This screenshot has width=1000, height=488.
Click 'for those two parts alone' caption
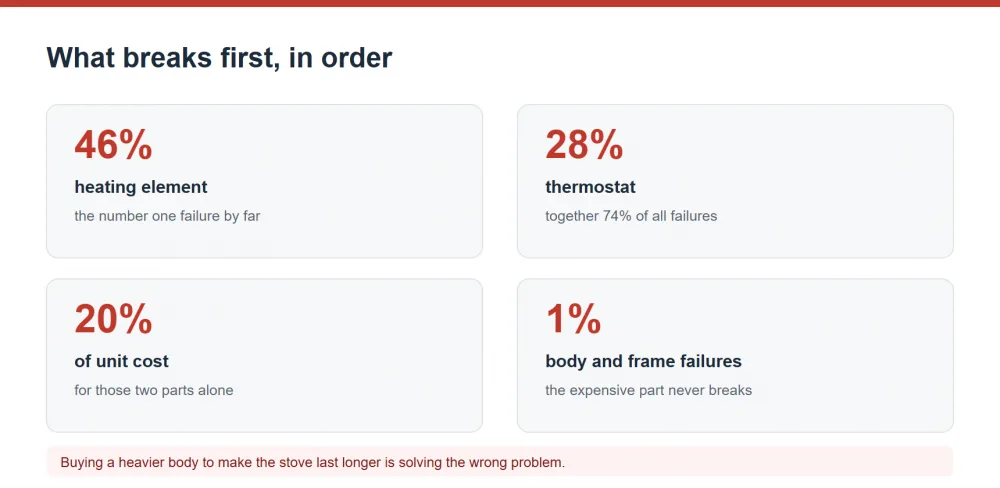[154, 390]
